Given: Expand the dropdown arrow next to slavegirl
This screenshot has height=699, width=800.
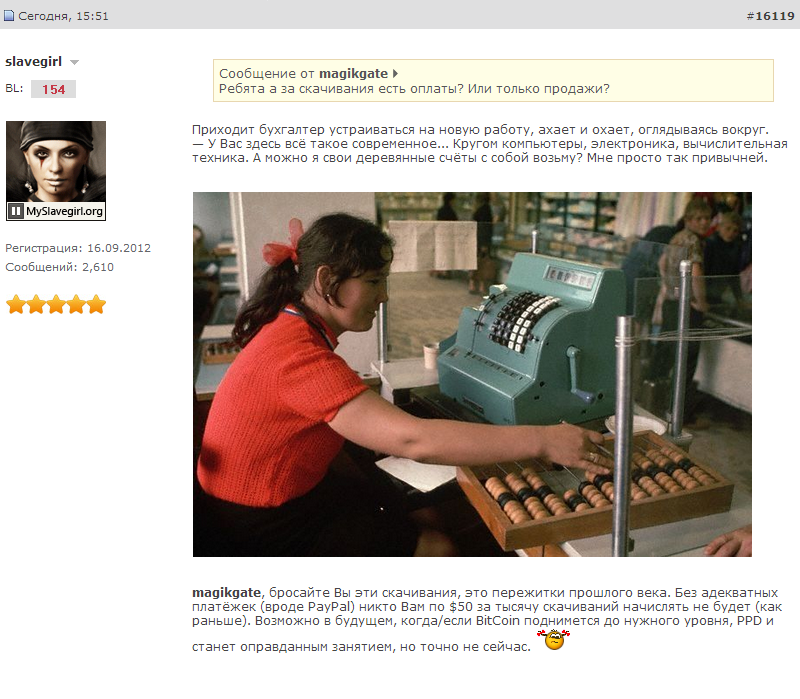Looking at the screenshot, I should (74, 62).
